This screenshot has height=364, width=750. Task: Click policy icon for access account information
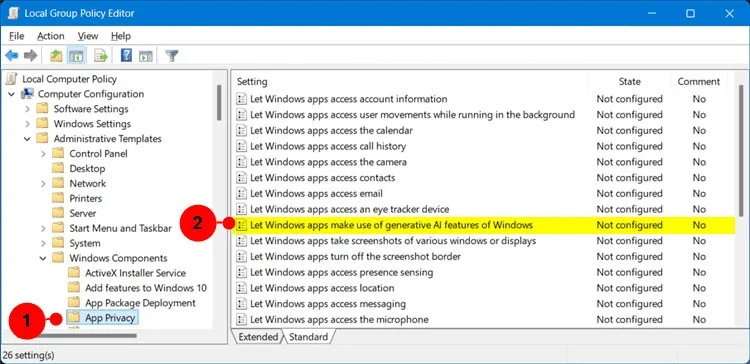[x=242, y=99]
